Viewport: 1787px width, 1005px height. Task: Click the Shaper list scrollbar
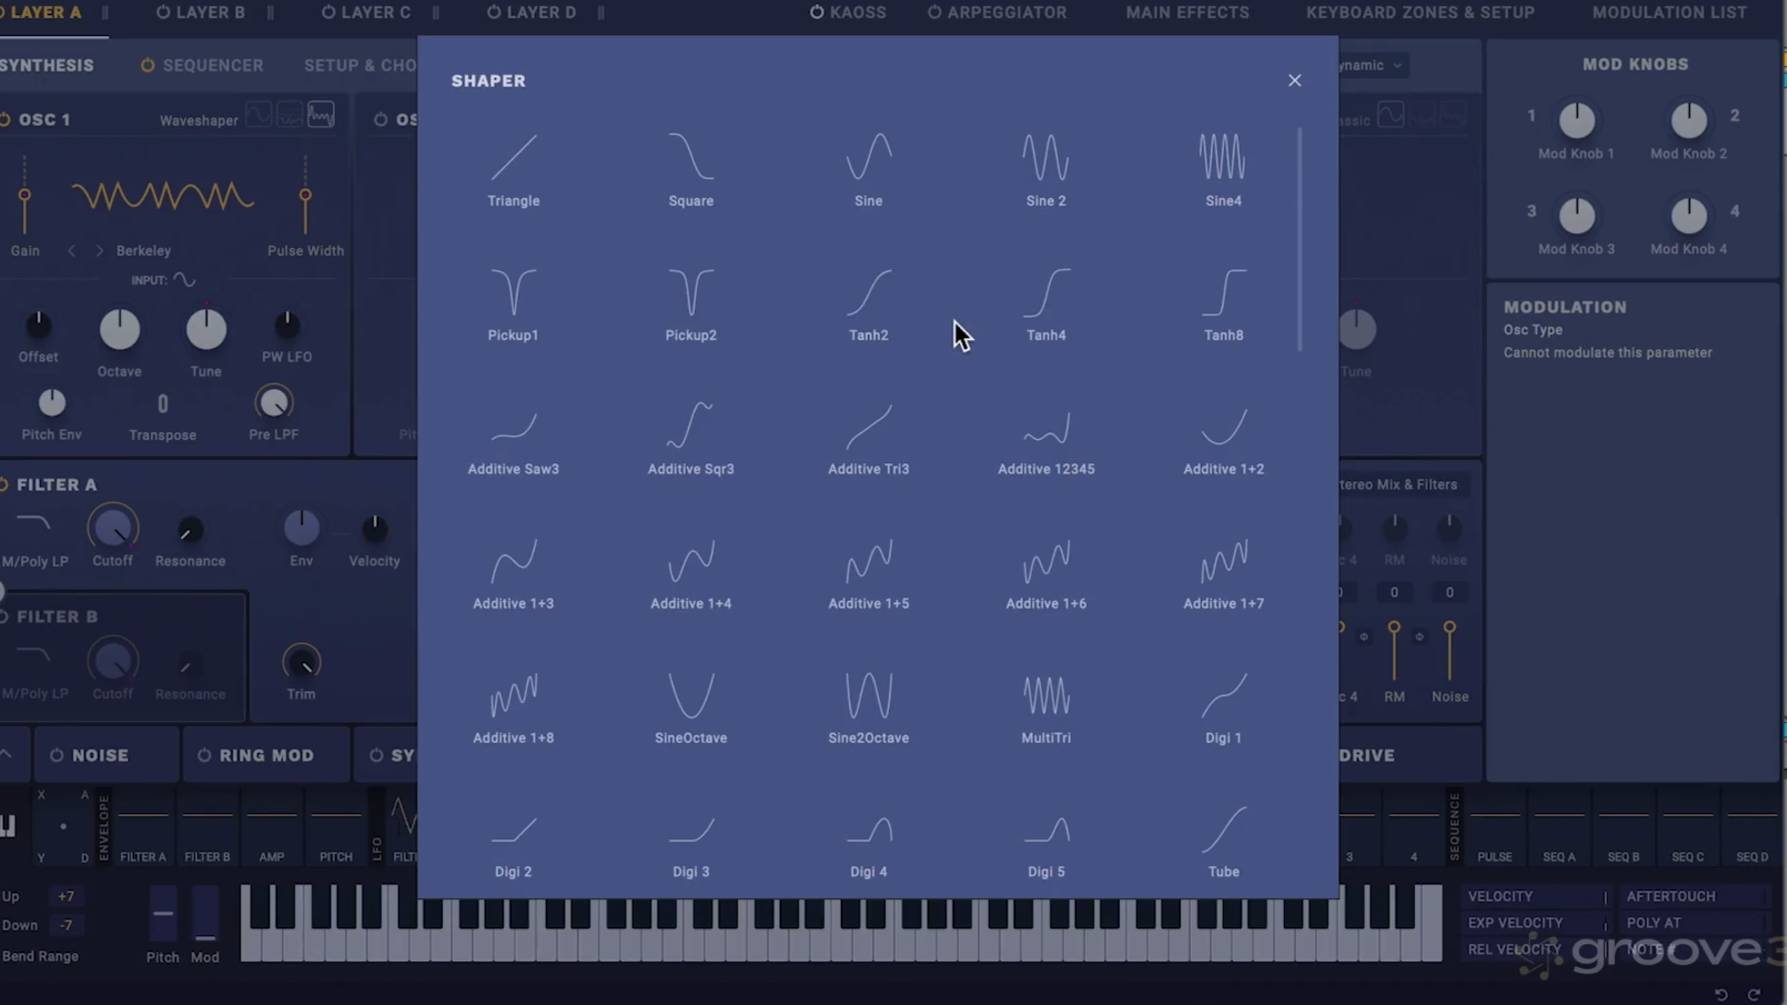(1300, 239)
